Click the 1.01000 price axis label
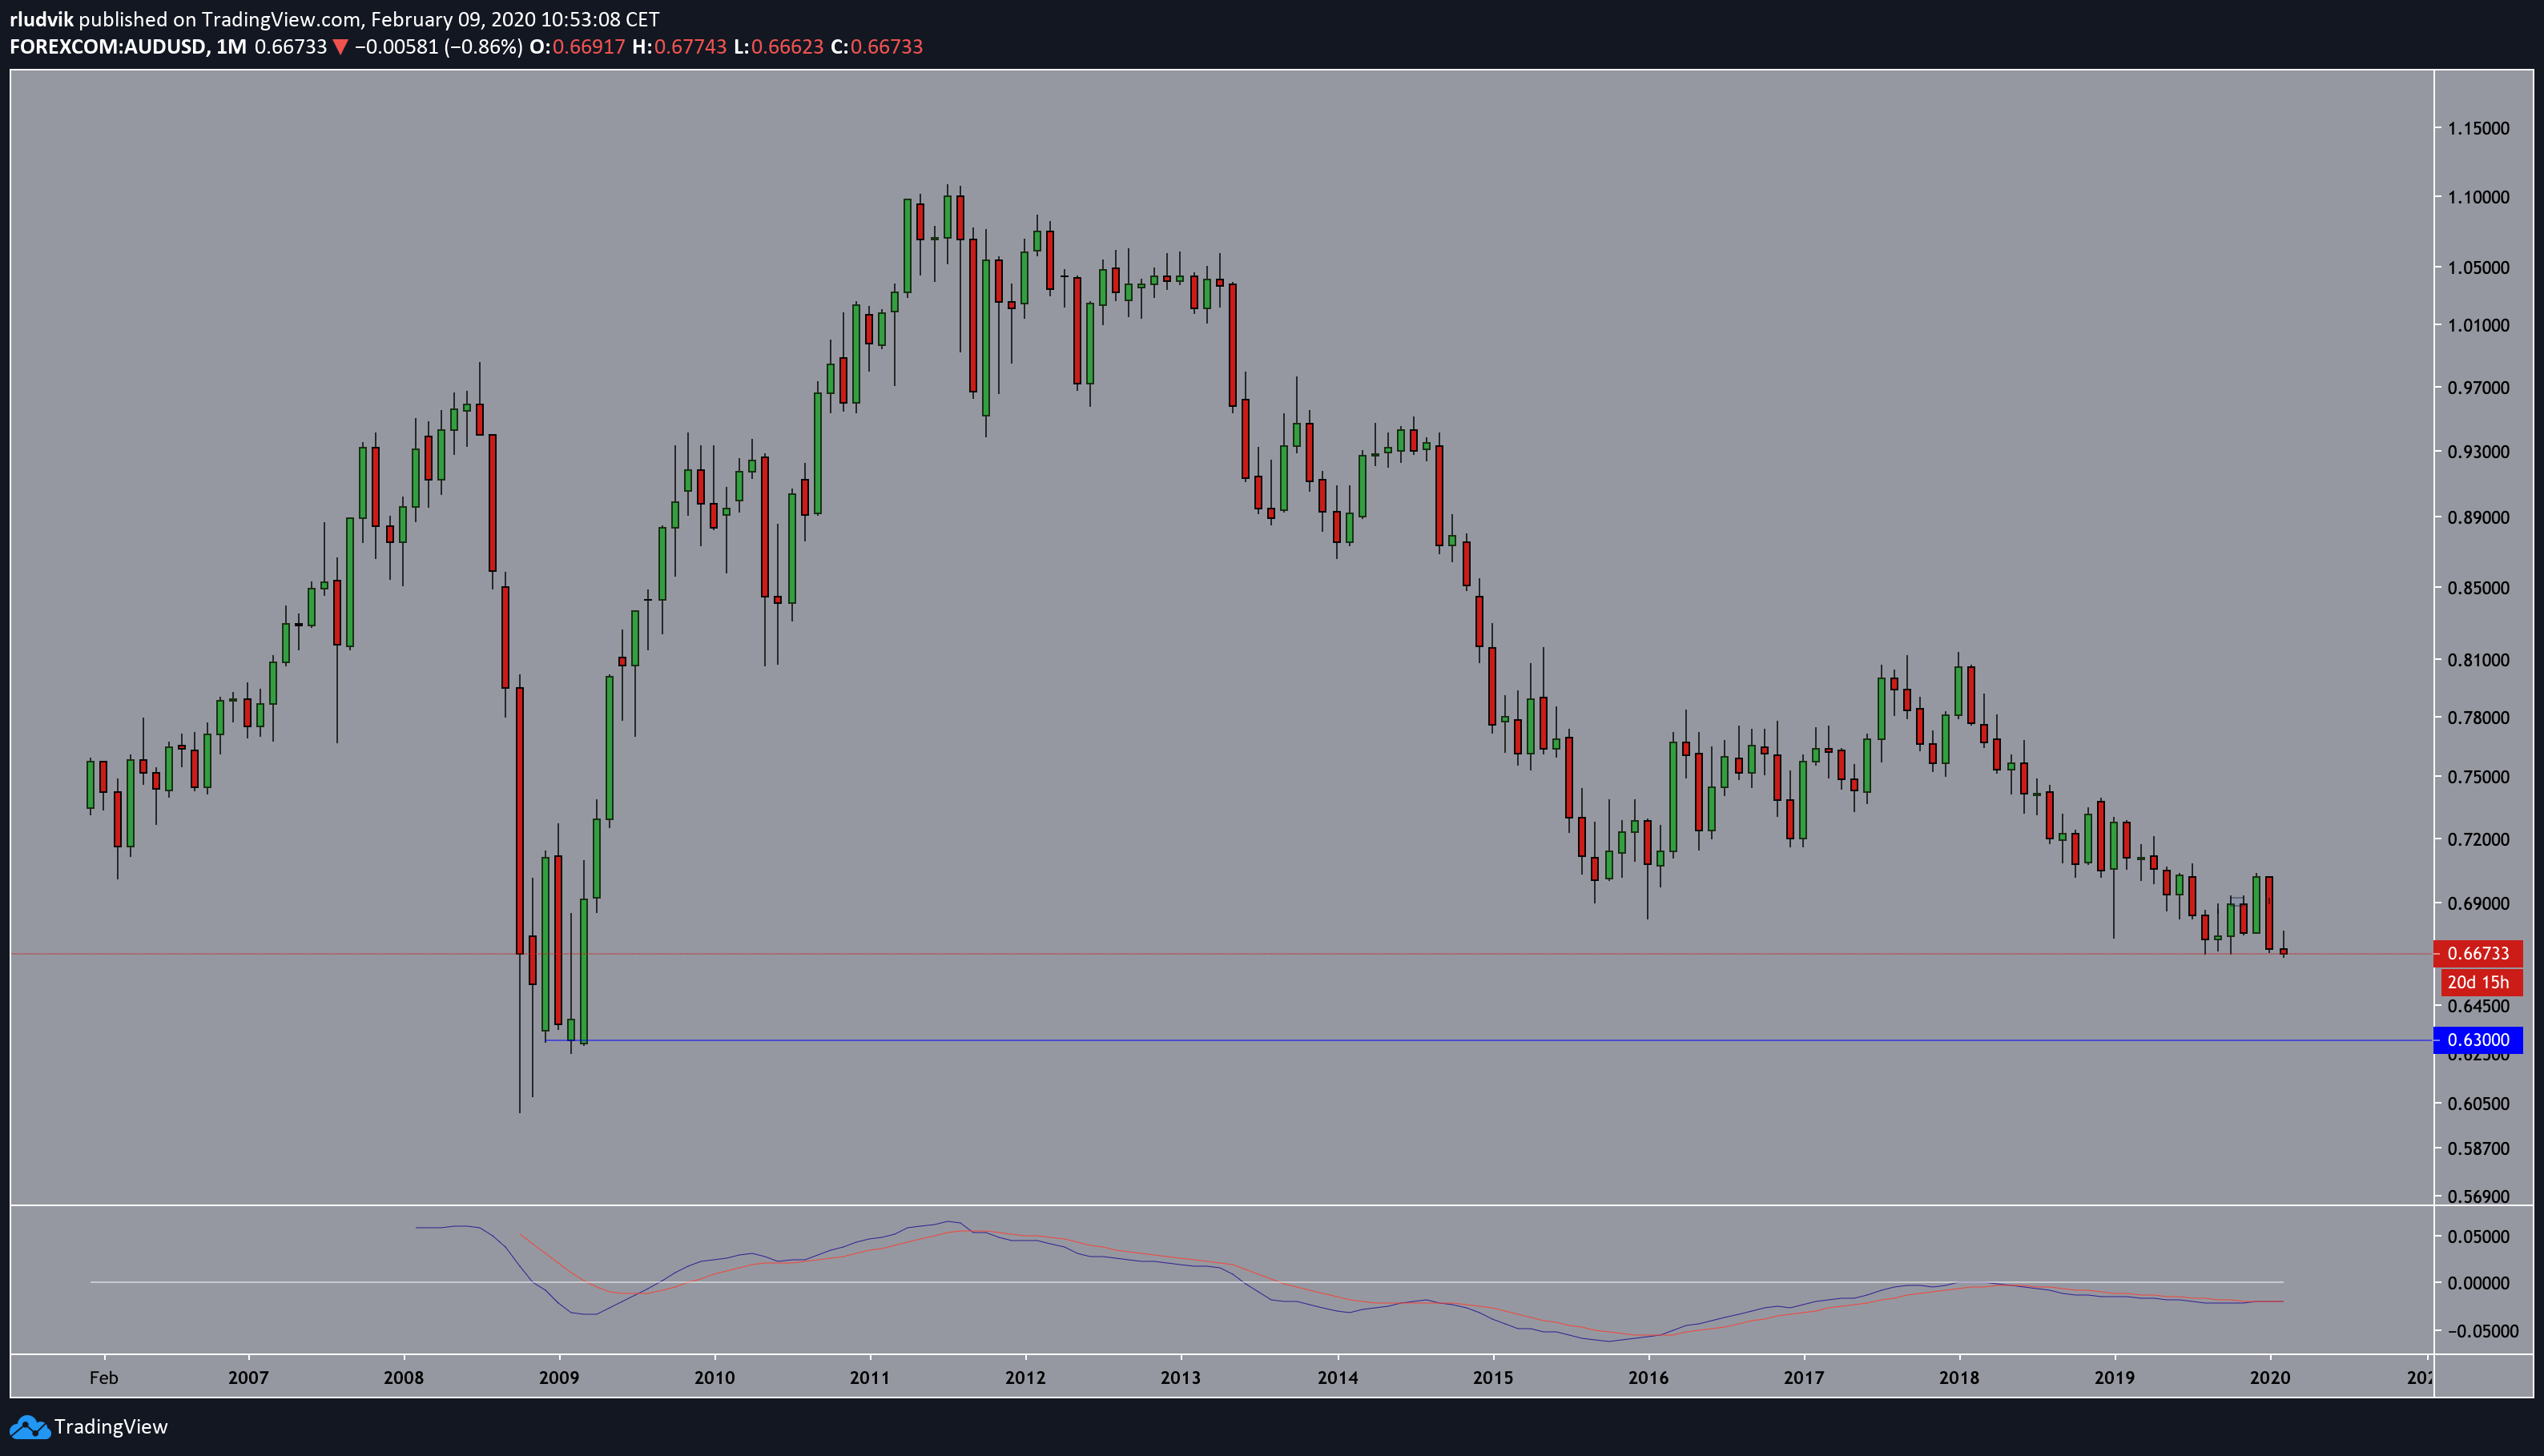 (2478, 325)
